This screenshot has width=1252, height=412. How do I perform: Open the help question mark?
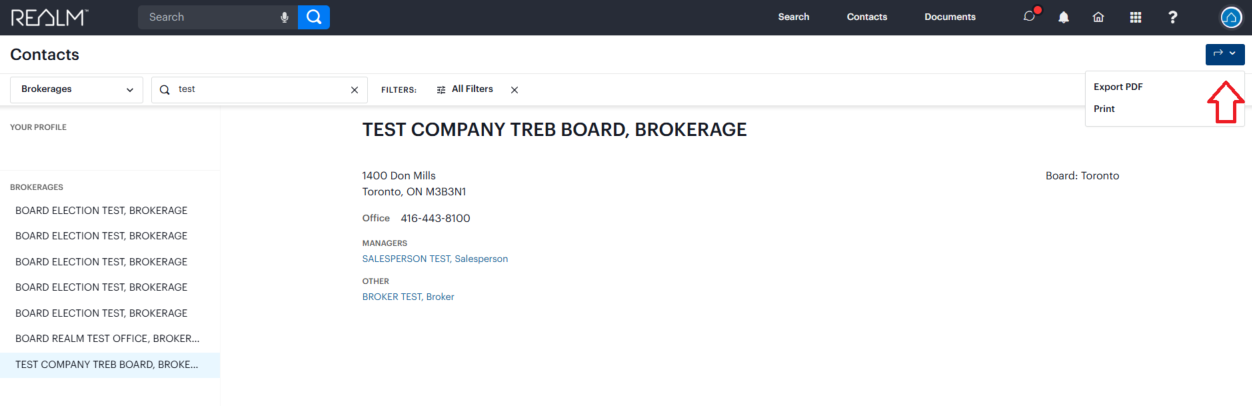[x=1173, y=17]
